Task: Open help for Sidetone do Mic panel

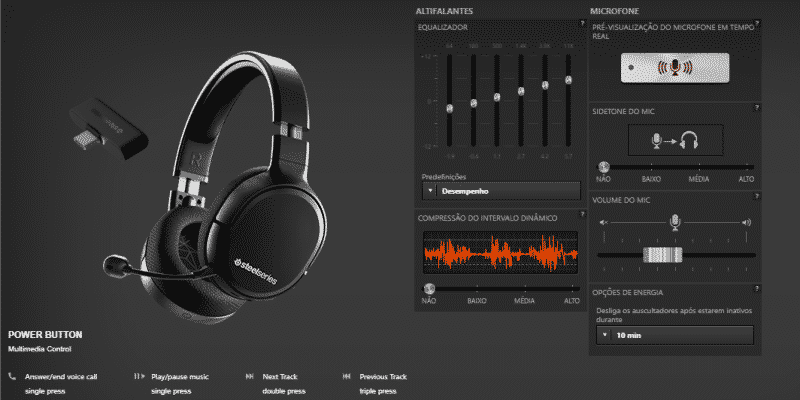Action: click(x=757, y=108)
